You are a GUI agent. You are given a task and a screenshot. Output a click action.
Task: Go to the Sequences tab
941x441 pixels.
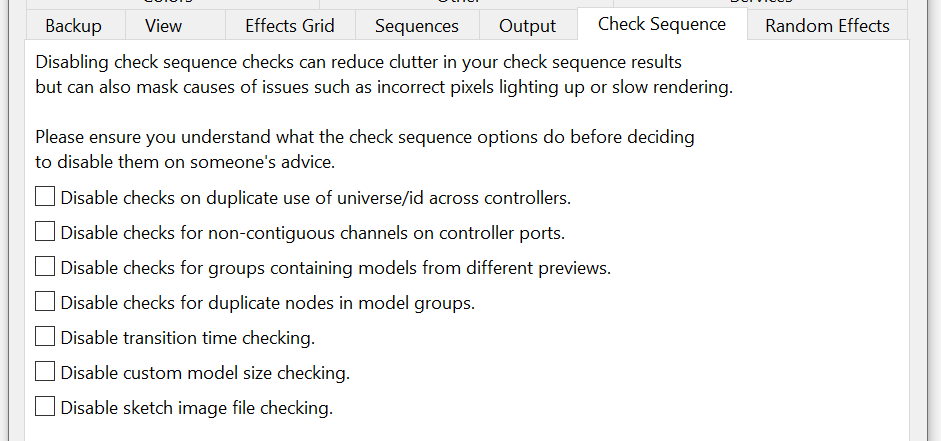pos(417,26)
